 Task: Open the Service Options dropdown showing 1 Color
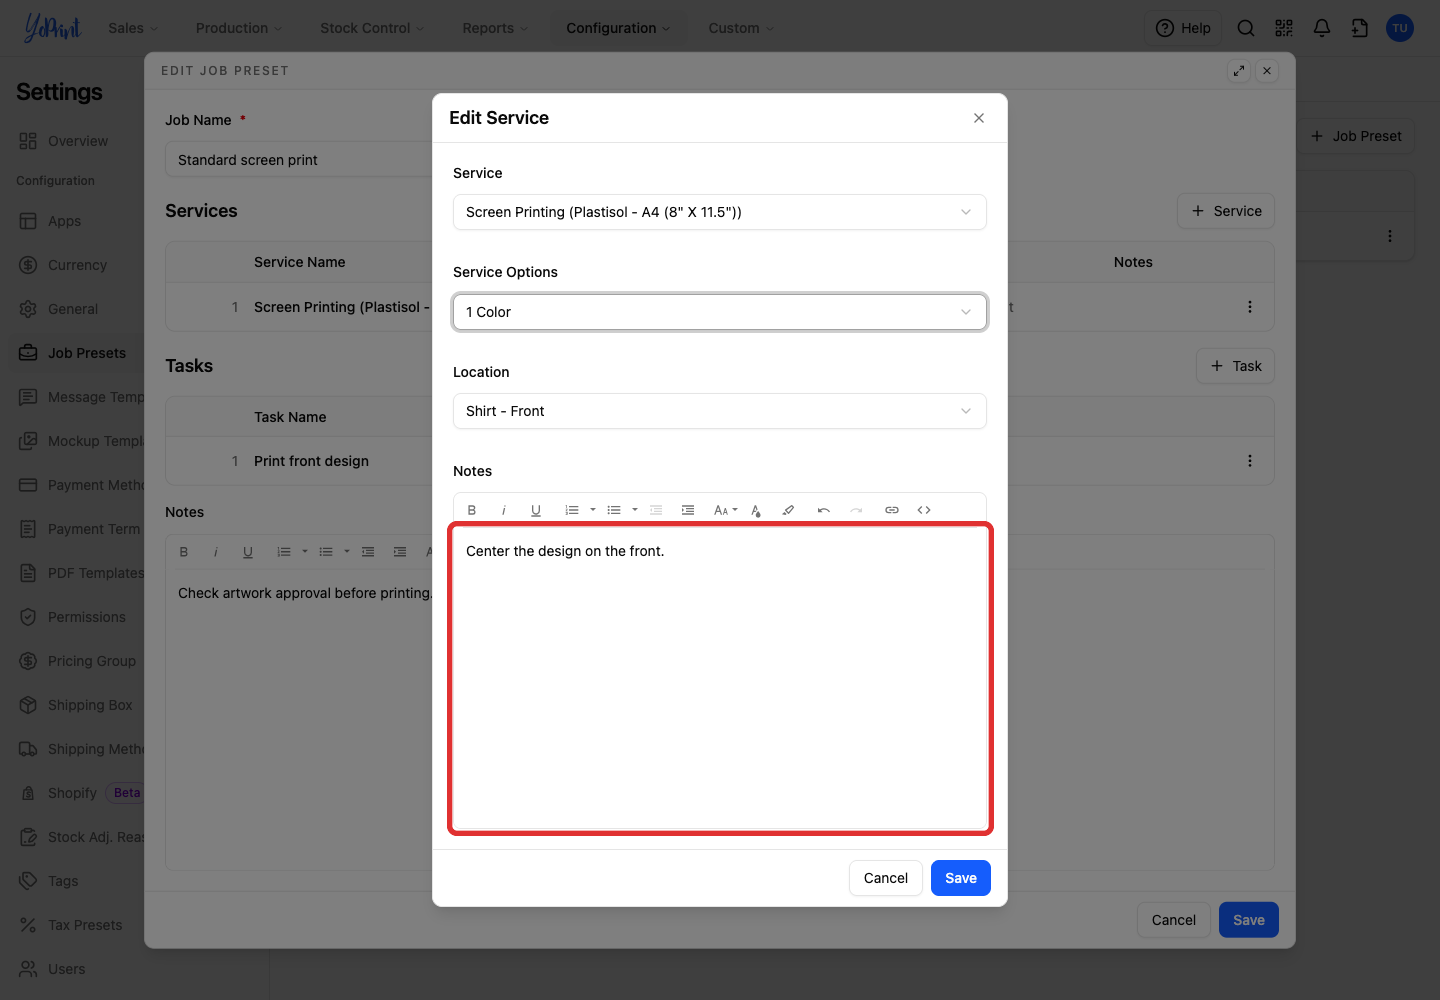pyautogui.click(x=720, y=312)
